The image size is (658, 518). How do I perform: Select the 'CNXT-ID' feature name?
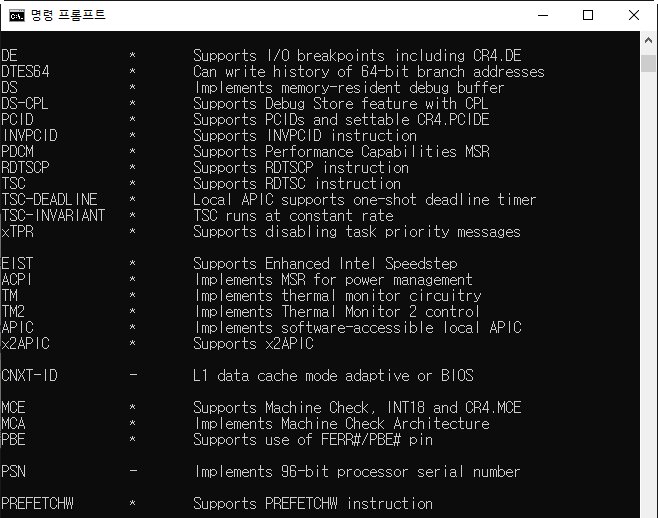pyautogui.click(x=29, y=375)
